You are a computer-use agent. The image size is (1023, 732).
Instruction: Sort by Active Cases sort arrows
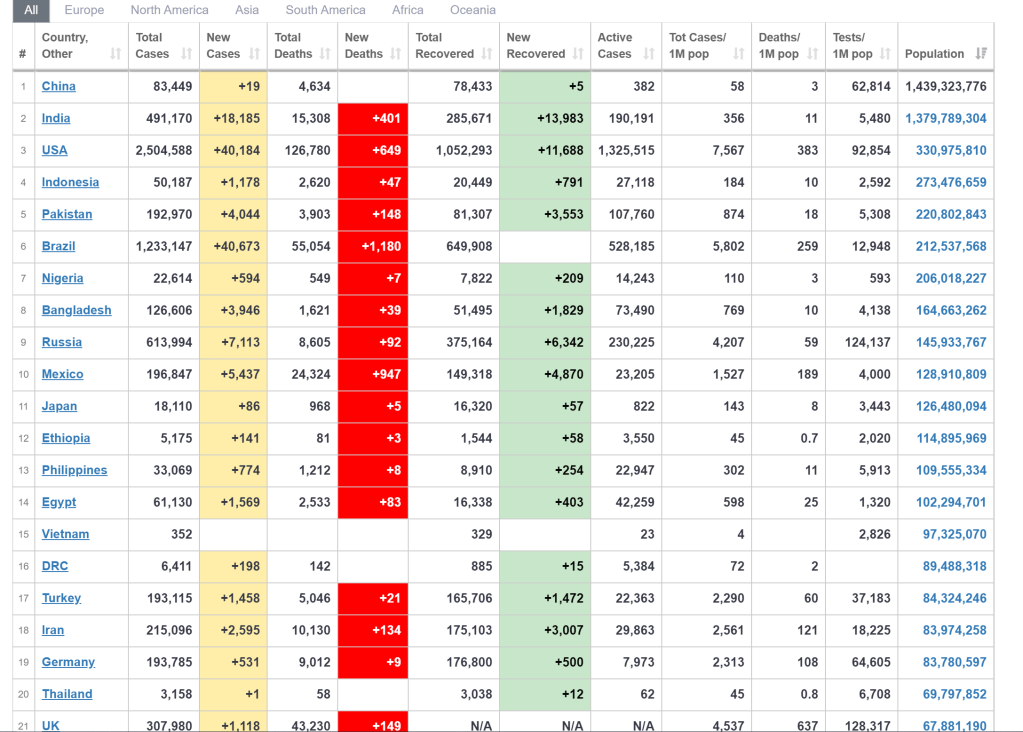coord(648,54)
